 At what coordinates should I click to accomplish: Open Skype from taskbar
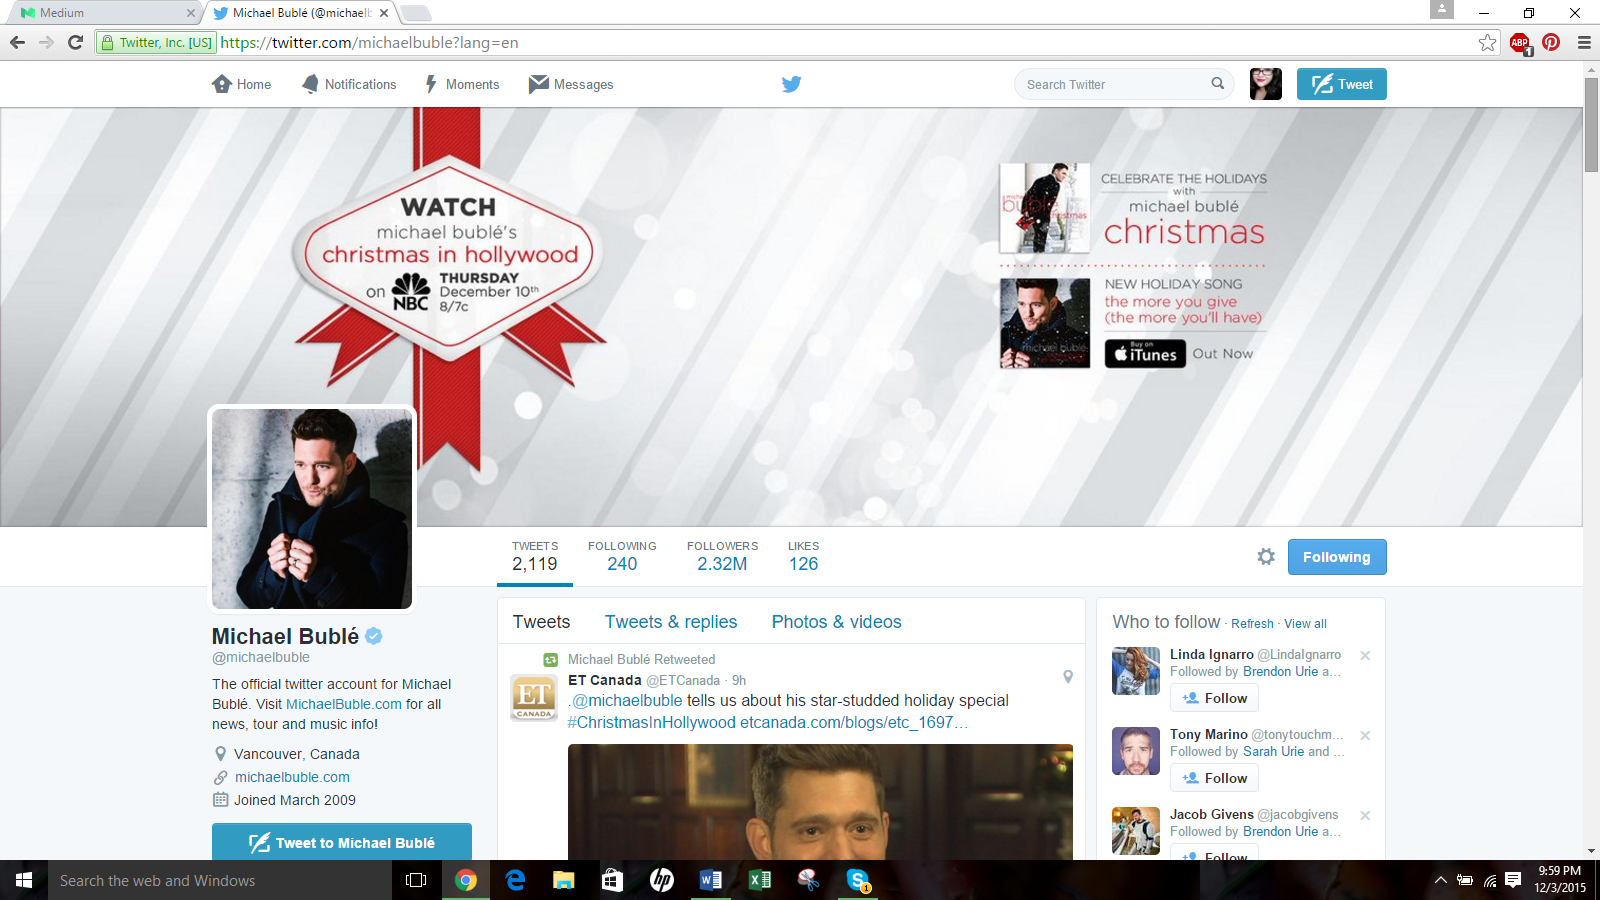pos(858,880)
